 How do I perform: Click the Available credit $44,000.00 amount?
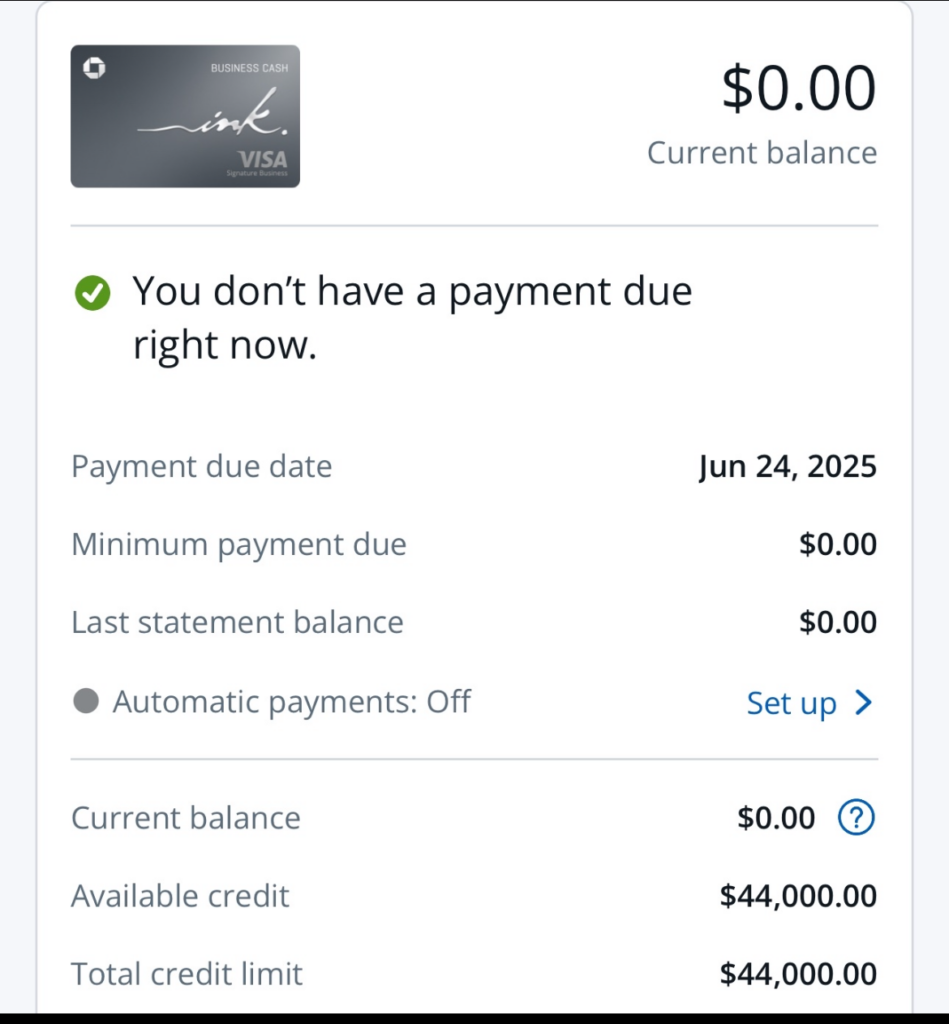point(797,896)
